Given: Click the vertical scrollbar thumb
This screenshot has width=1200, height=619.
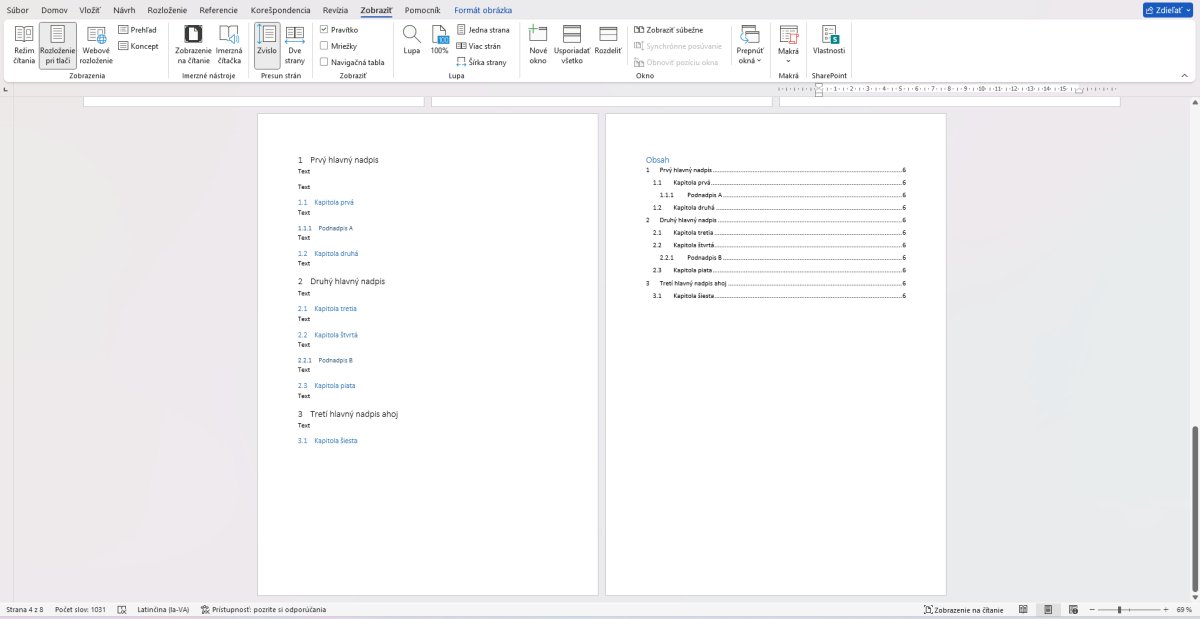Looking at the screenshot, I should click(1194, 511).
